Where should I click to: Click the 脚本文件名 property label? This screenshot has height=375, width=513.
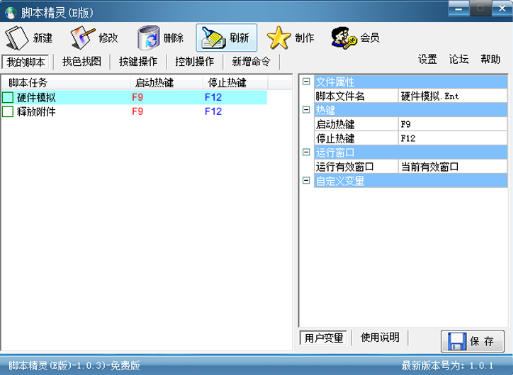(340, 96)
